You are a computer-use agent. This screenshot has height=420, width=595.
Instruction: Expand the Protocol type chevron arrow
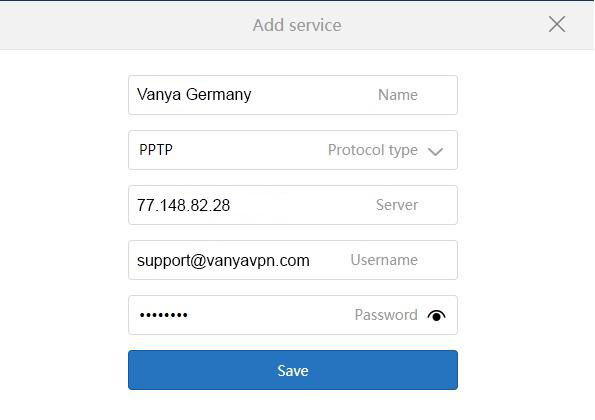[x=435, y=152]
